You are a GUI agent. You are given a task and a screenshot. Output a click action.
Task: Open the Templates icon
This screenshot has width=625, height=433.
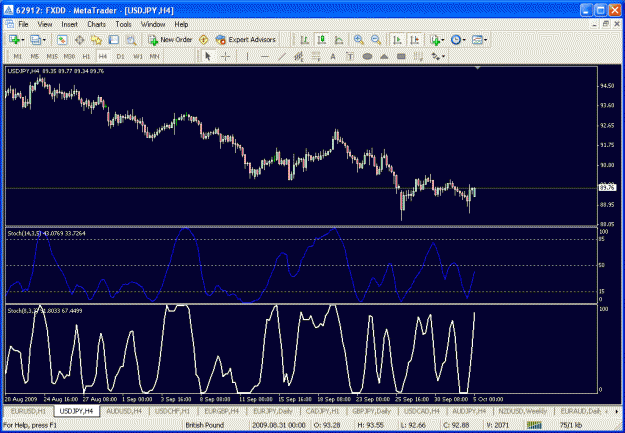[477, 40]
